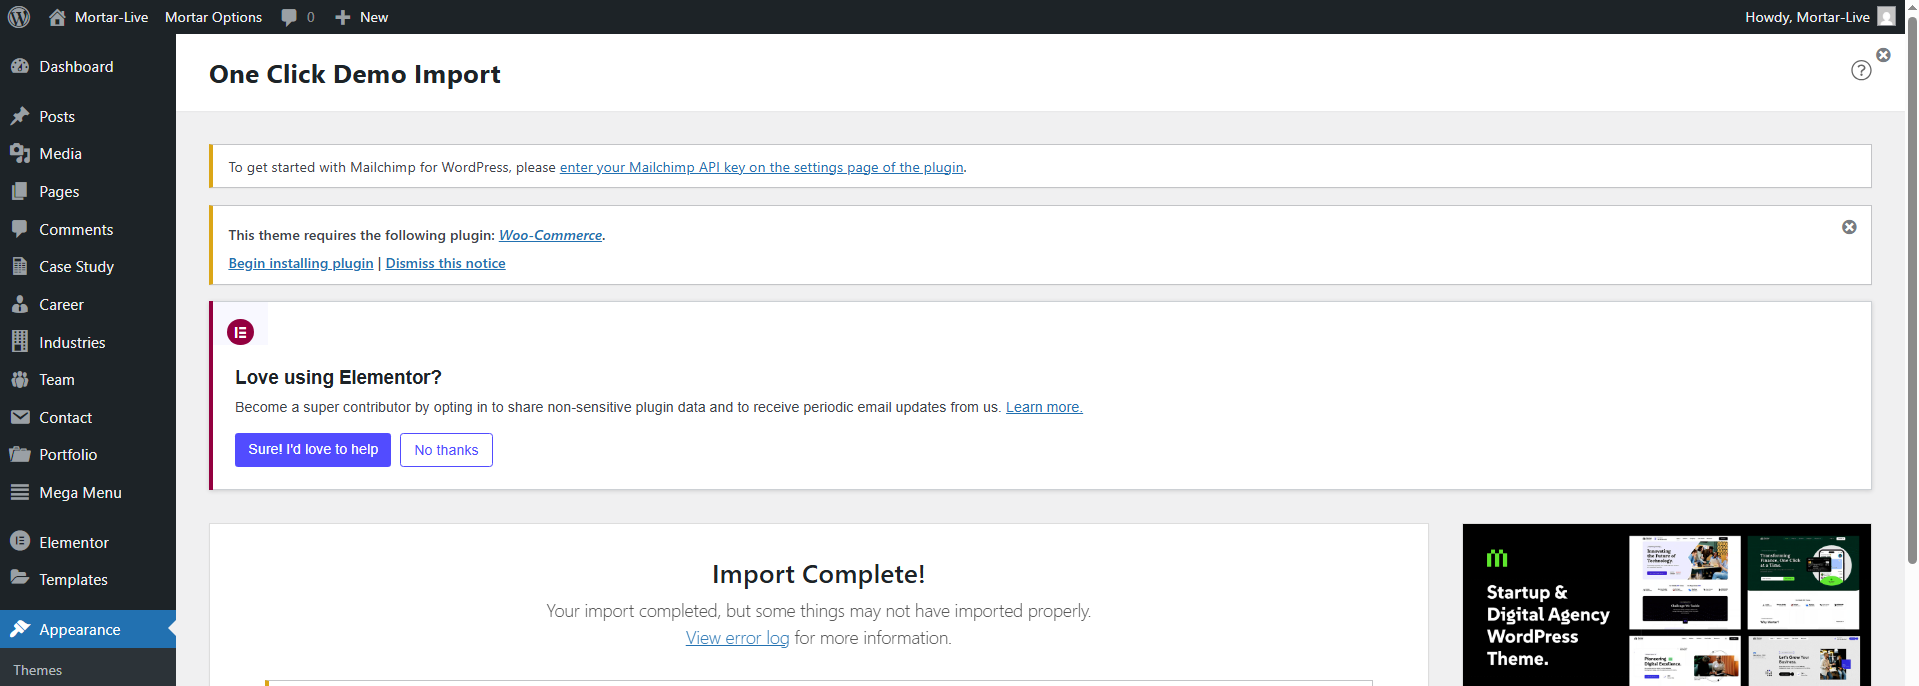
Task: Follow the Mailchimp API key settings link
Action: [x=761, y=167]
